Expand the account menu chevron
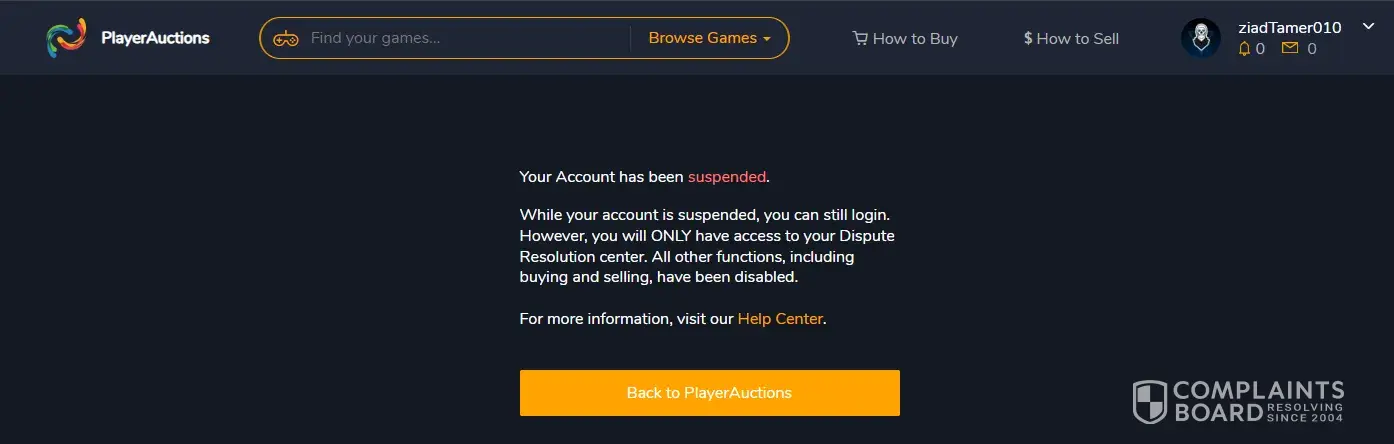Viewport: 1394px width, 444px height. coord(1369,27)
